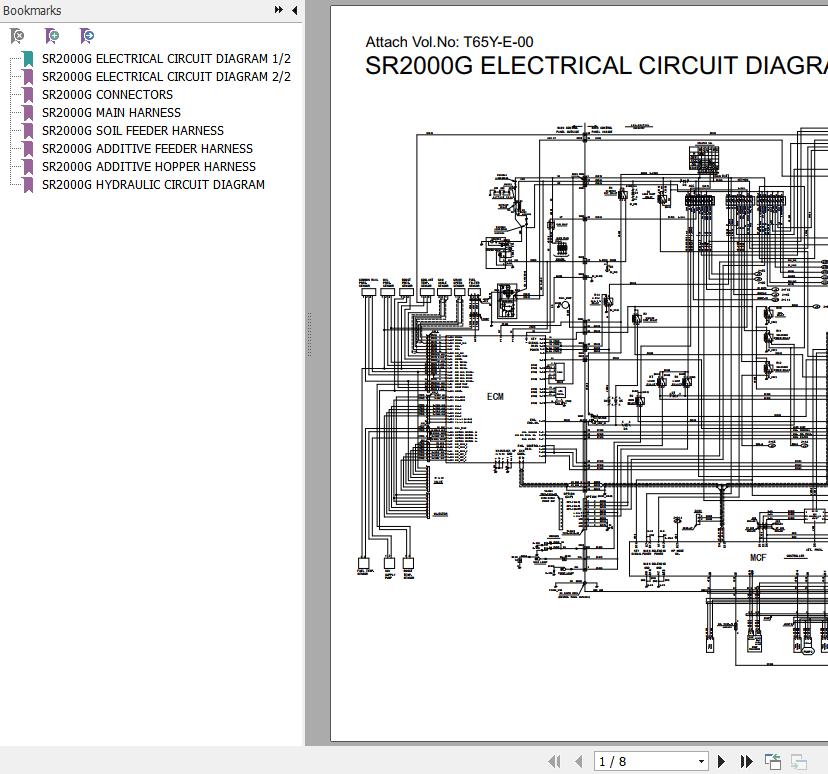Click bookmark icon beside ADDITIVE HOPPER HARNESS

pos(28,166)
